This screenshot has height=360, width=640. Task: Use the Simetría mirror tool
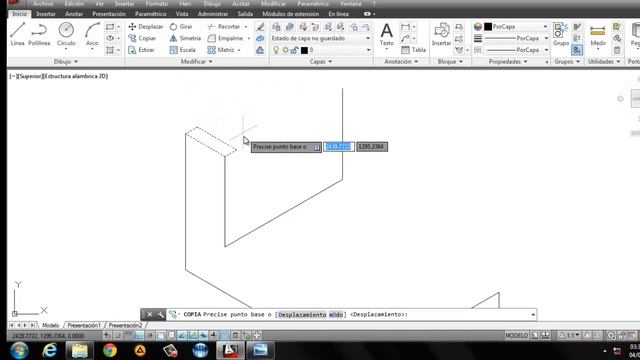click(185, 38)
